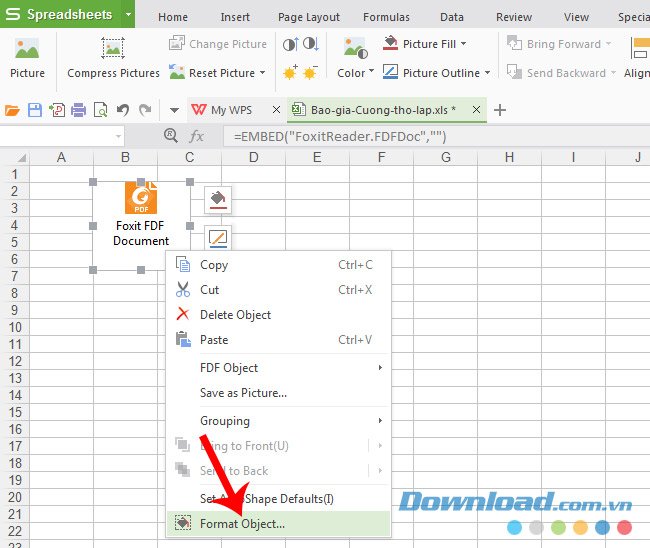
Task: Click the fx insert function icon
Action: (x=196, y=136)
